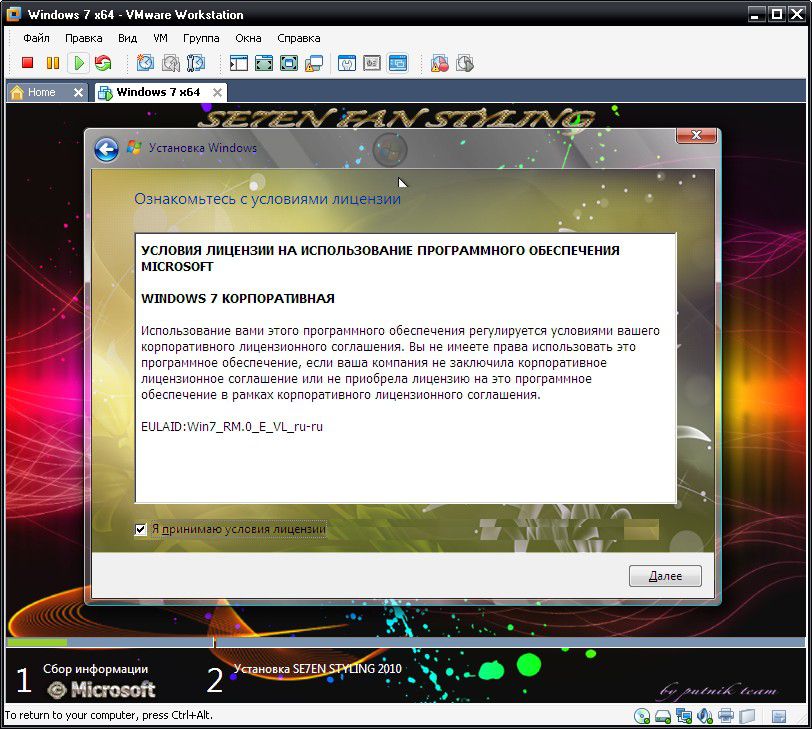This screenshot has height=729, width=812.
Task: Open the Справка menu
Action: (299, 38)
